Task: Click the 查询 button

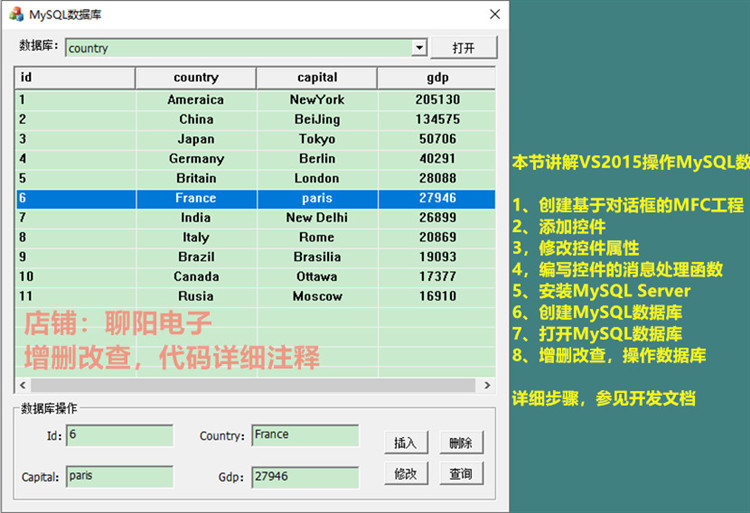Action: 461,473
